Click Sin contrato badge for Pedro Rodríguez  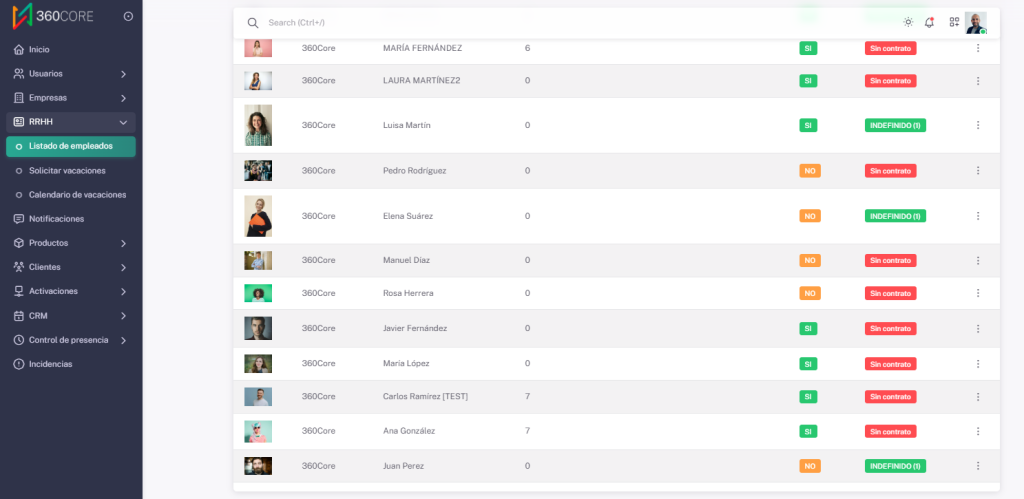coord(890,171)
